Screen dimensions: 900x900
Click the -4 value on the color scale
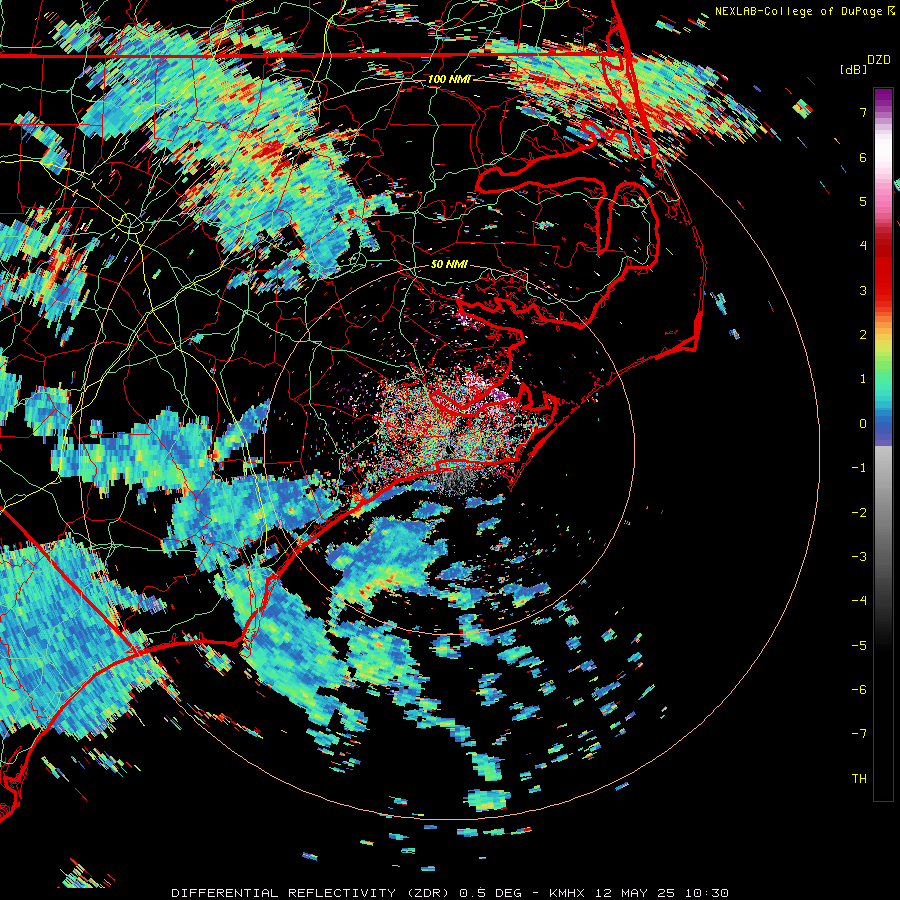click(859, 601)
